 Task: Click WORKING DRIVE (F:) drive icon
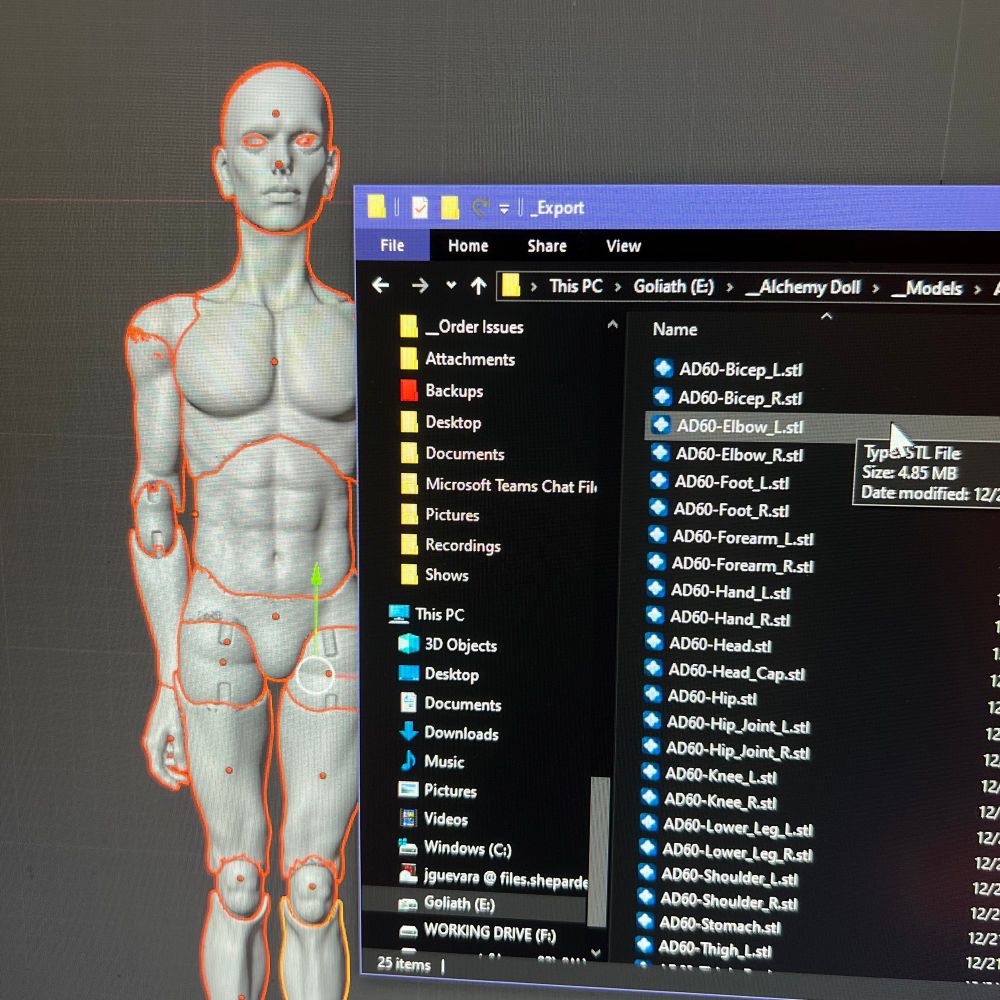click(x=408, y=932)
